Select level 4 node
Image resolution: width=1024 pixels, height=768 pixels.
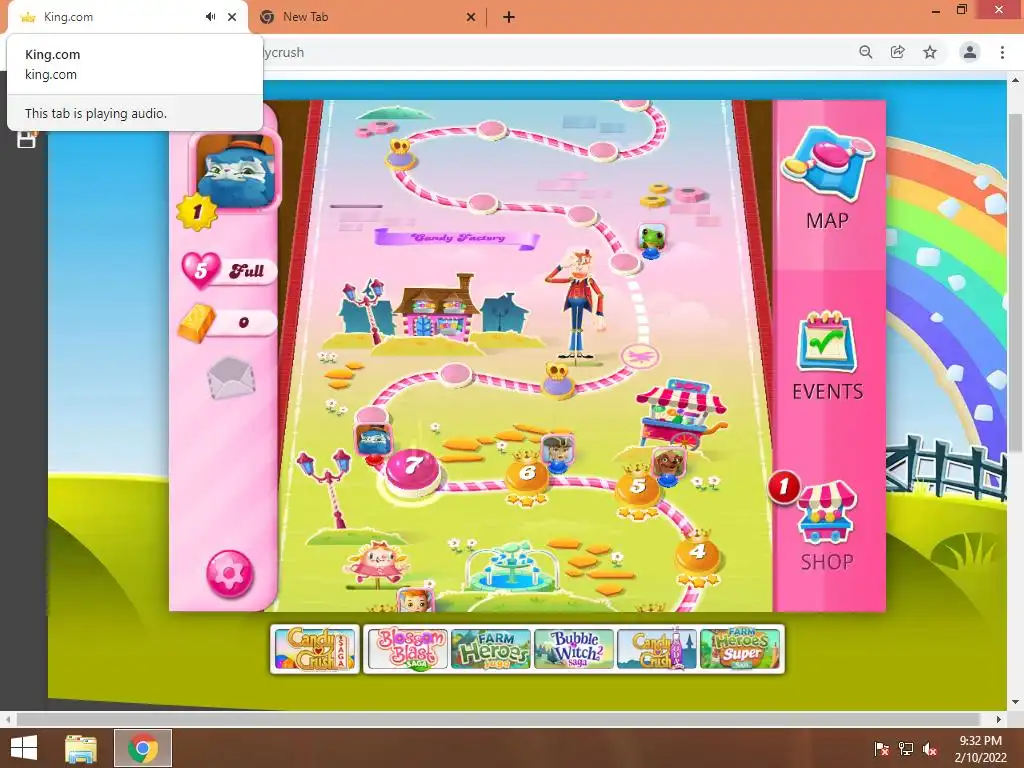tap(697, 554)
